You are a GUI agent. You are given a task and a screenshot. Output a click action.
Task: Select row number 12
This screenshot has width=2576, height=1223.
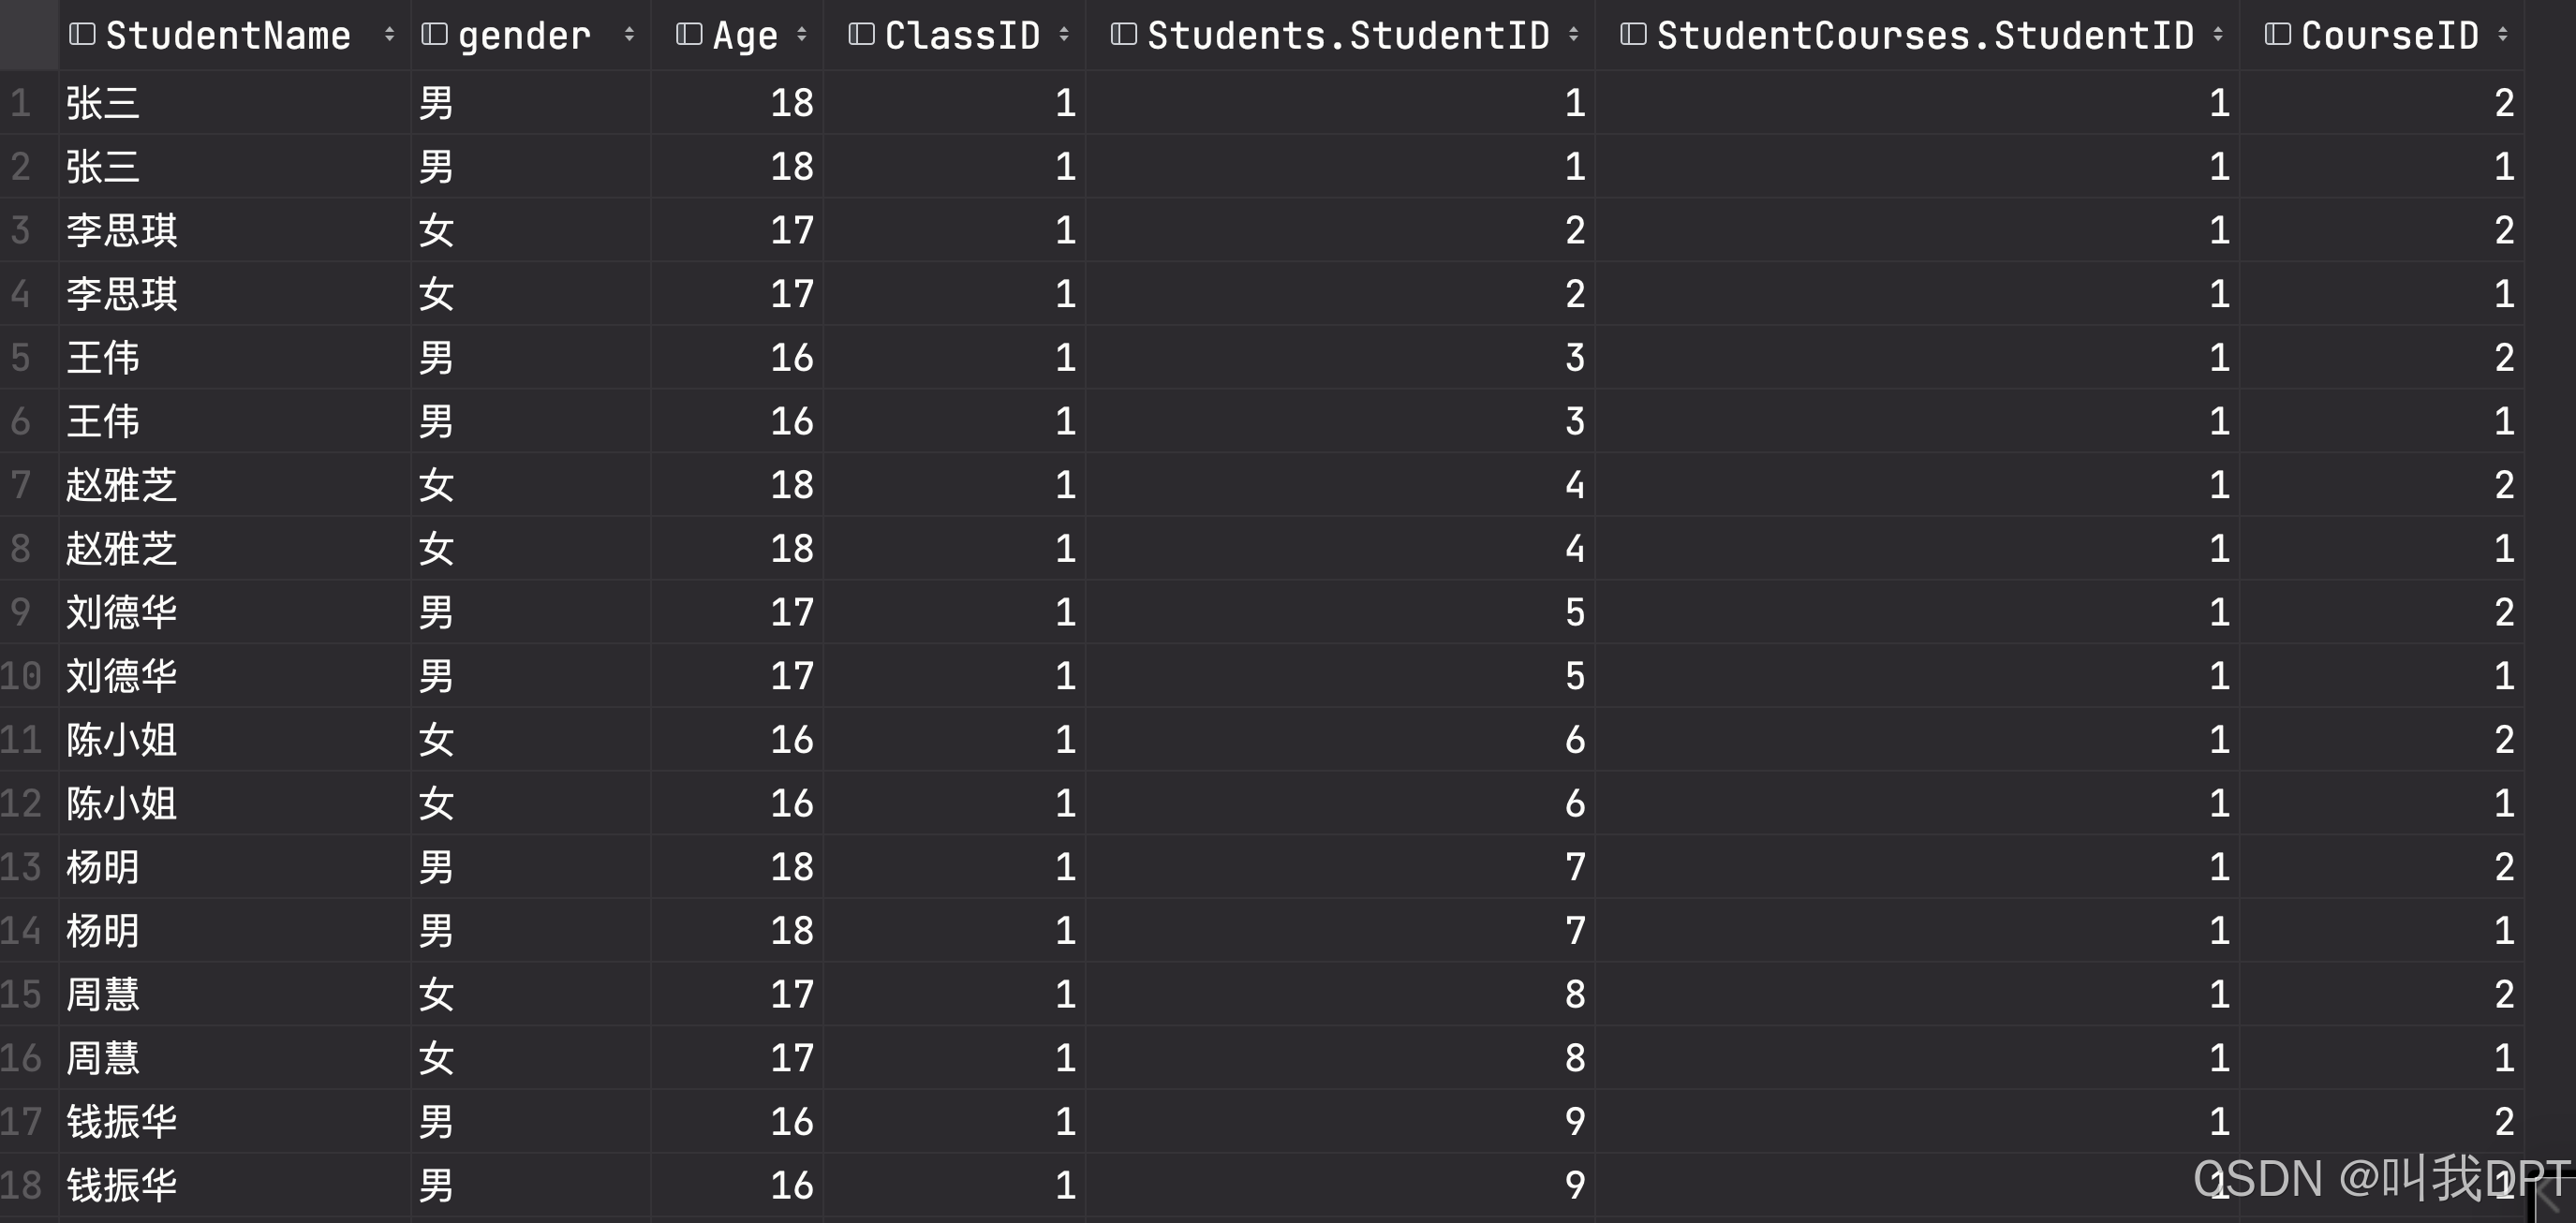(x=21, y=803)
